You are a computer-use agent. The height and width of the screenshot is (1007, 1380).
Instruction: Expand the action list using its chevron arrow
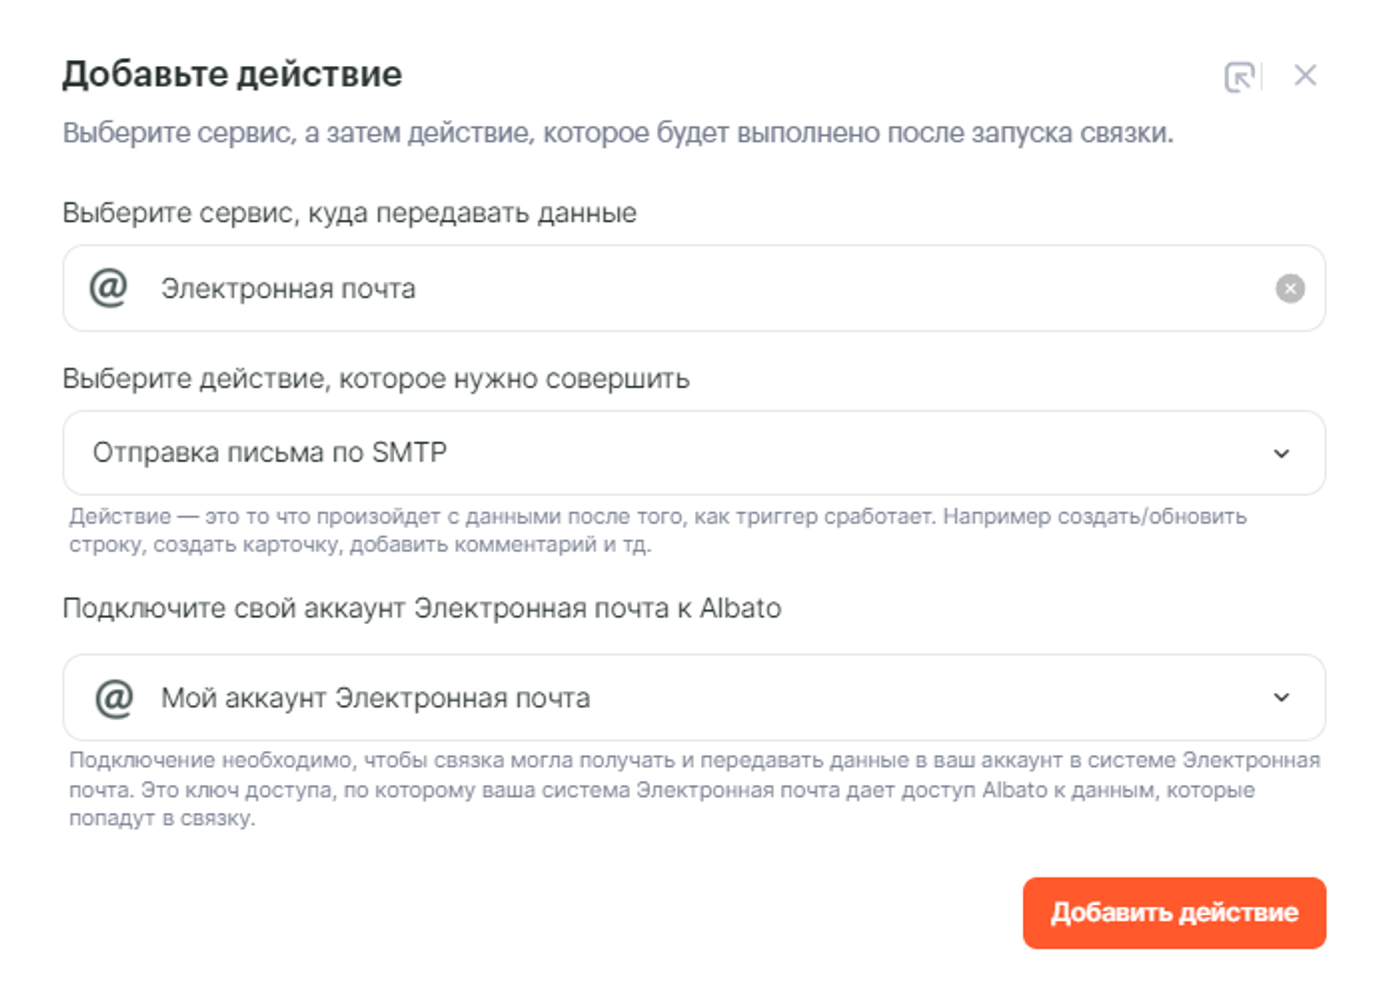point(1282,454)
